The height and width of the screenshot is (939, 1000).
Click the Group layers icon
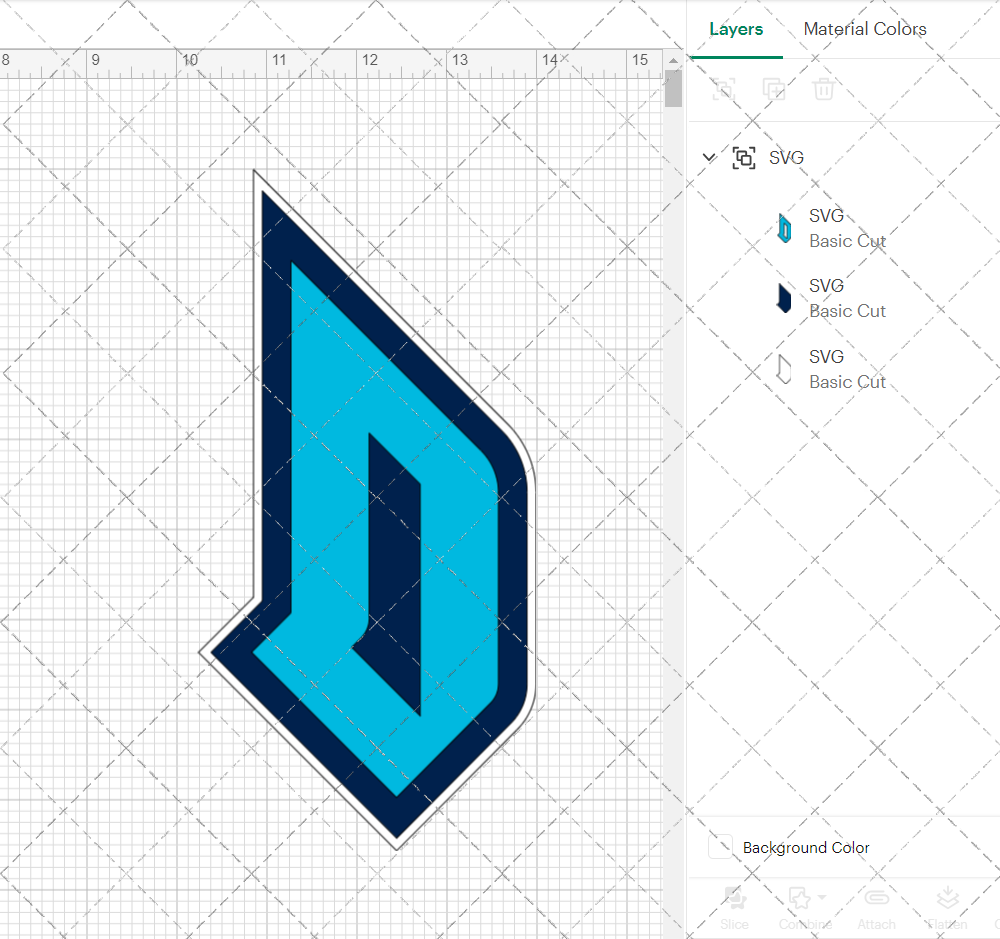[724, 89]
